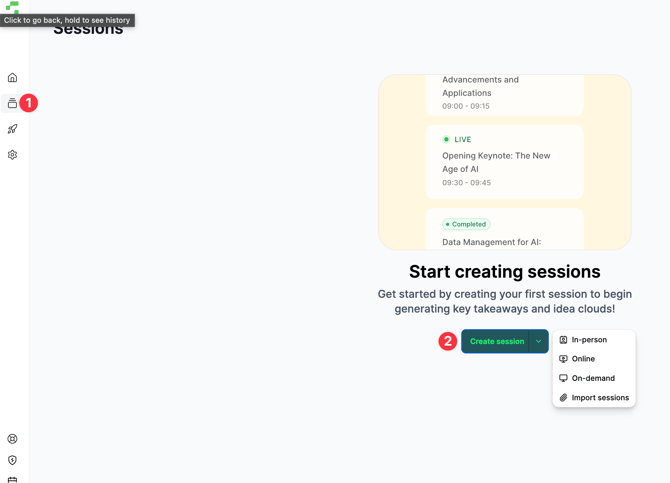
Task: Click the Opening Keynote session card
Action: point(504,162)
